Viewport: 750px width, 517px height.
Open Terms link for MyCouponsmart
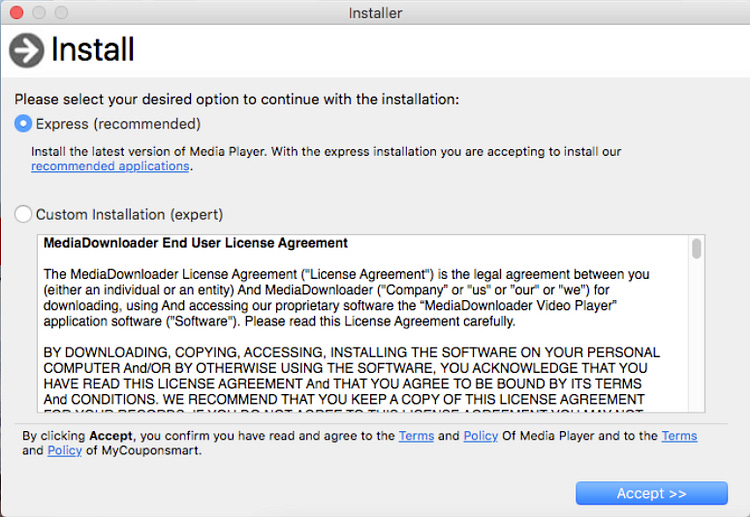tap(679, 436)
